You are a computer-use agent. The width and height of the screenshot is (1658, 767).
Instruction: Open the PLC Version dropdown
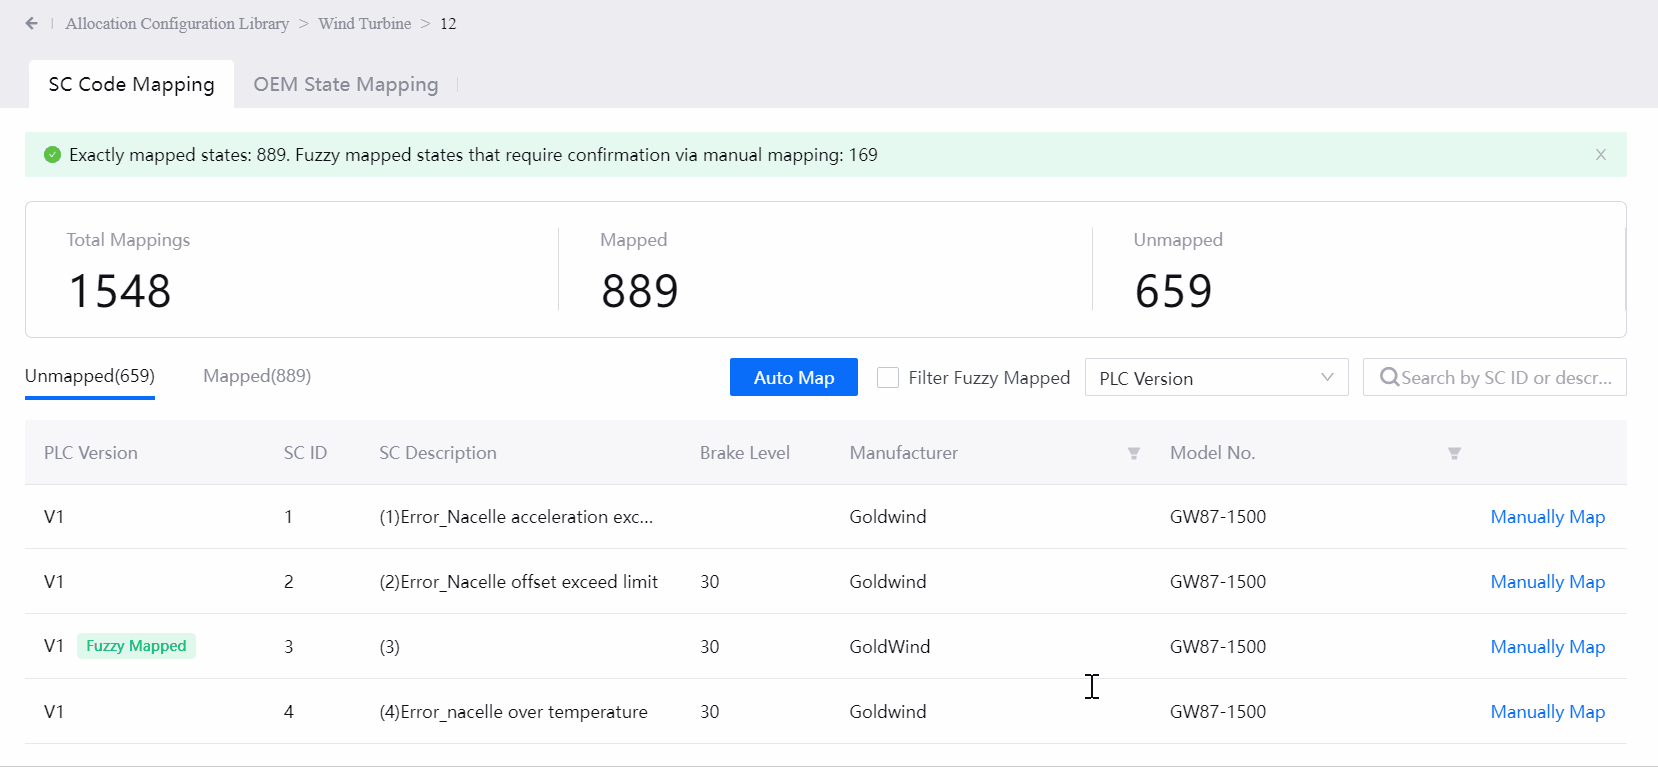coord(1215,378)
